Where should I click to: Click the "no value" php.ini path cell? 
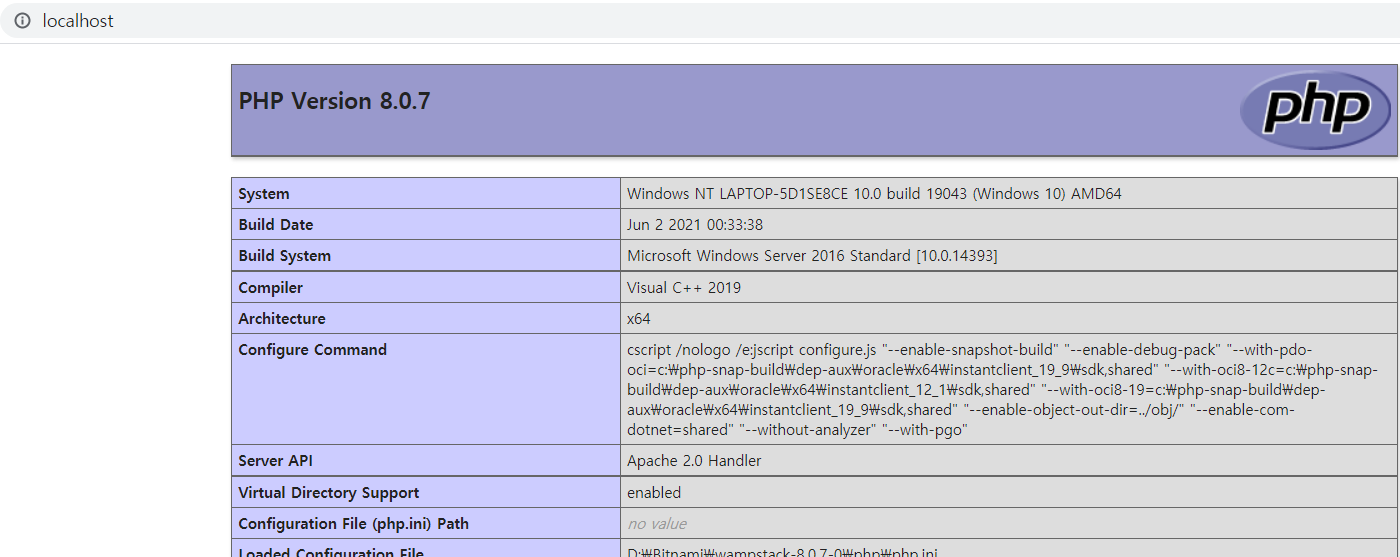click(x=657, y=524)
